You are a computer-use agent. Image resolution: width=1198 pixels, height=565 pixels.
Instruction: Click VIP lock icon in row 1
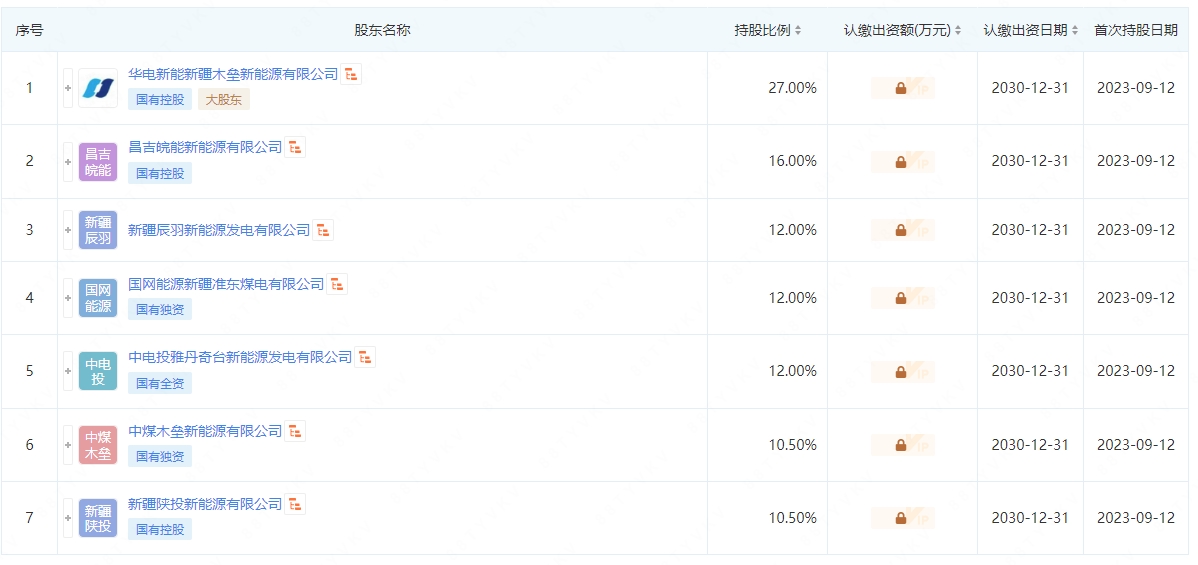pyautogui.click(x=901, y=88)
